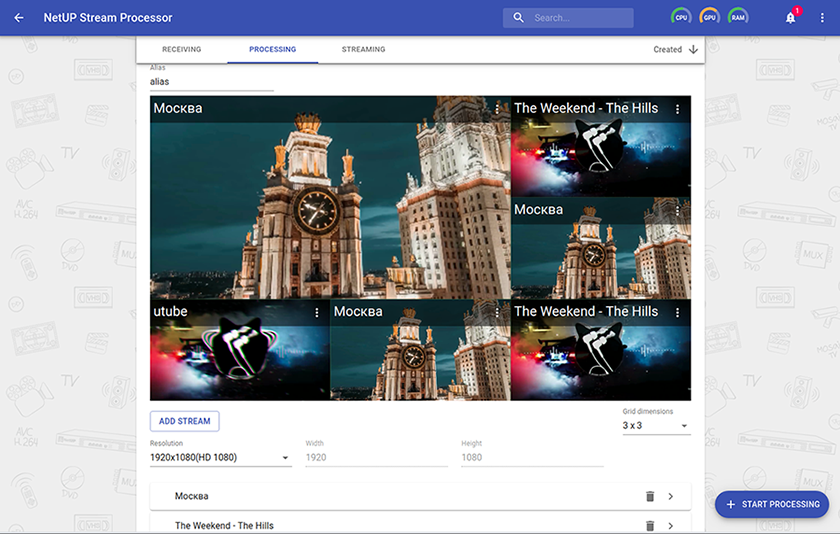Image resolution: width=840 pixels, height=534 pixels.
Task: Edit the Alias field
Action: pos(212,81)
